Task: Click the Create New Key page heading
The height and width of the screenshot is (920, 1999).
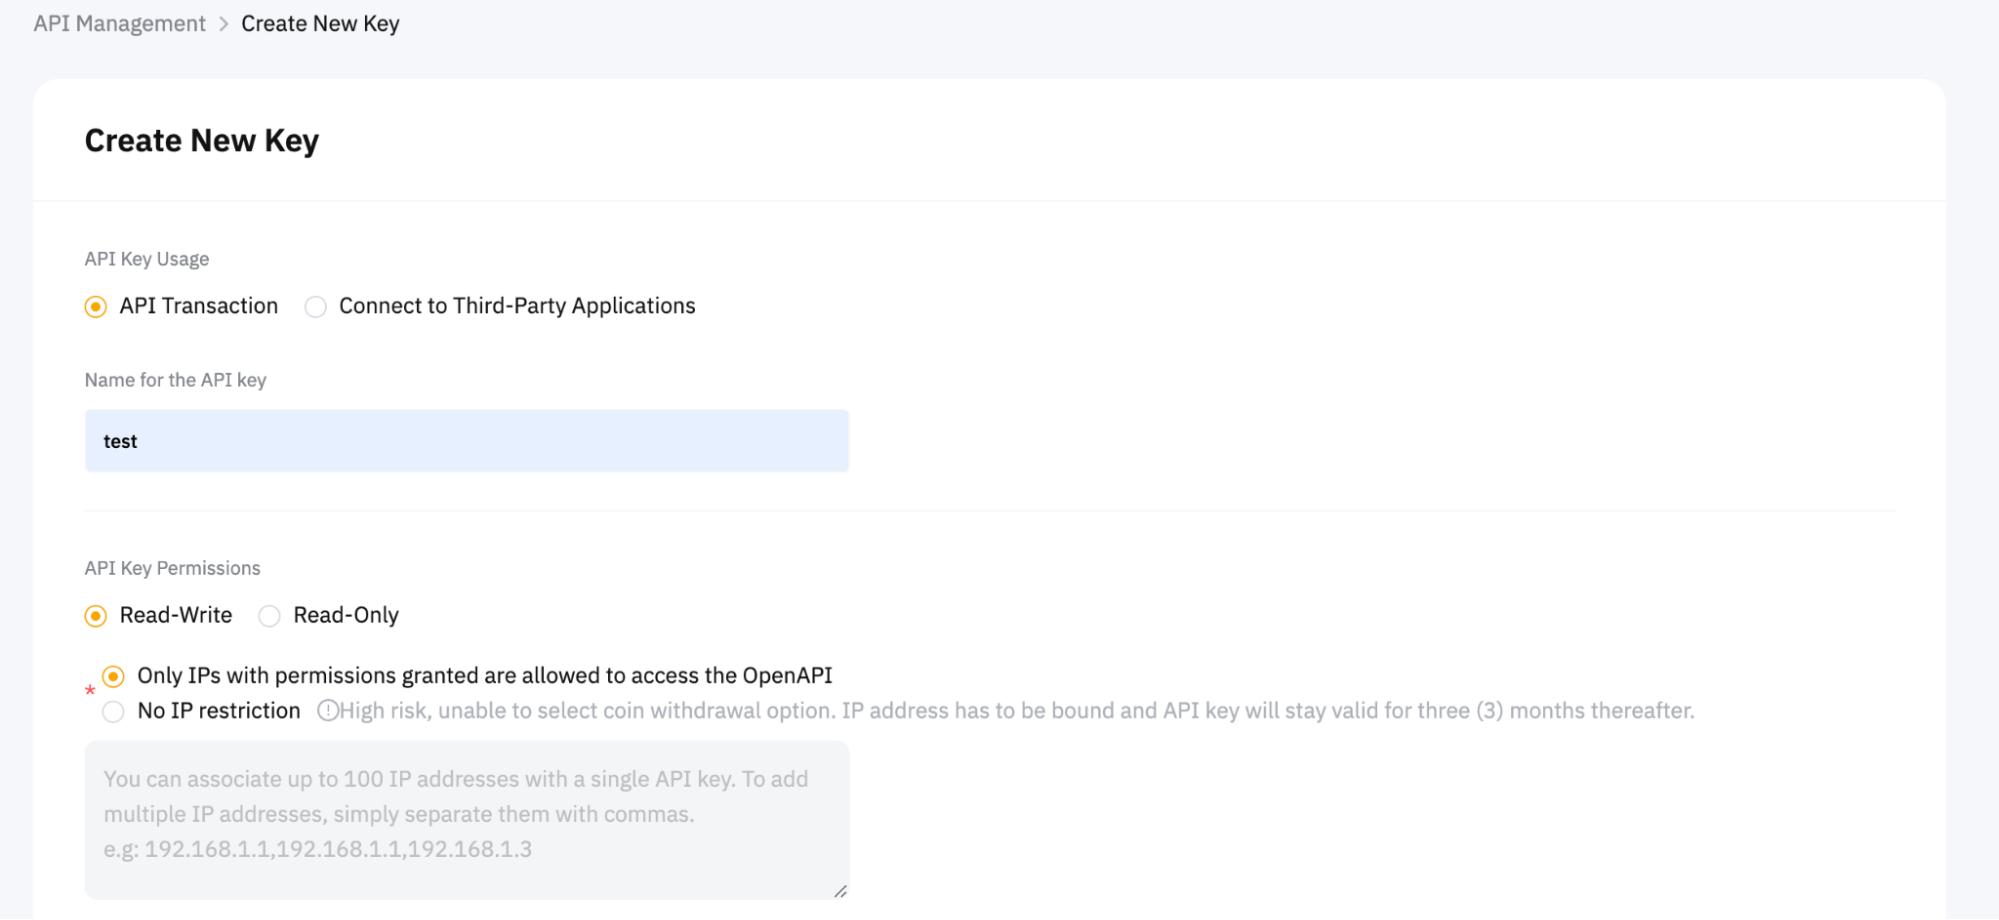Action: point(201,140)
